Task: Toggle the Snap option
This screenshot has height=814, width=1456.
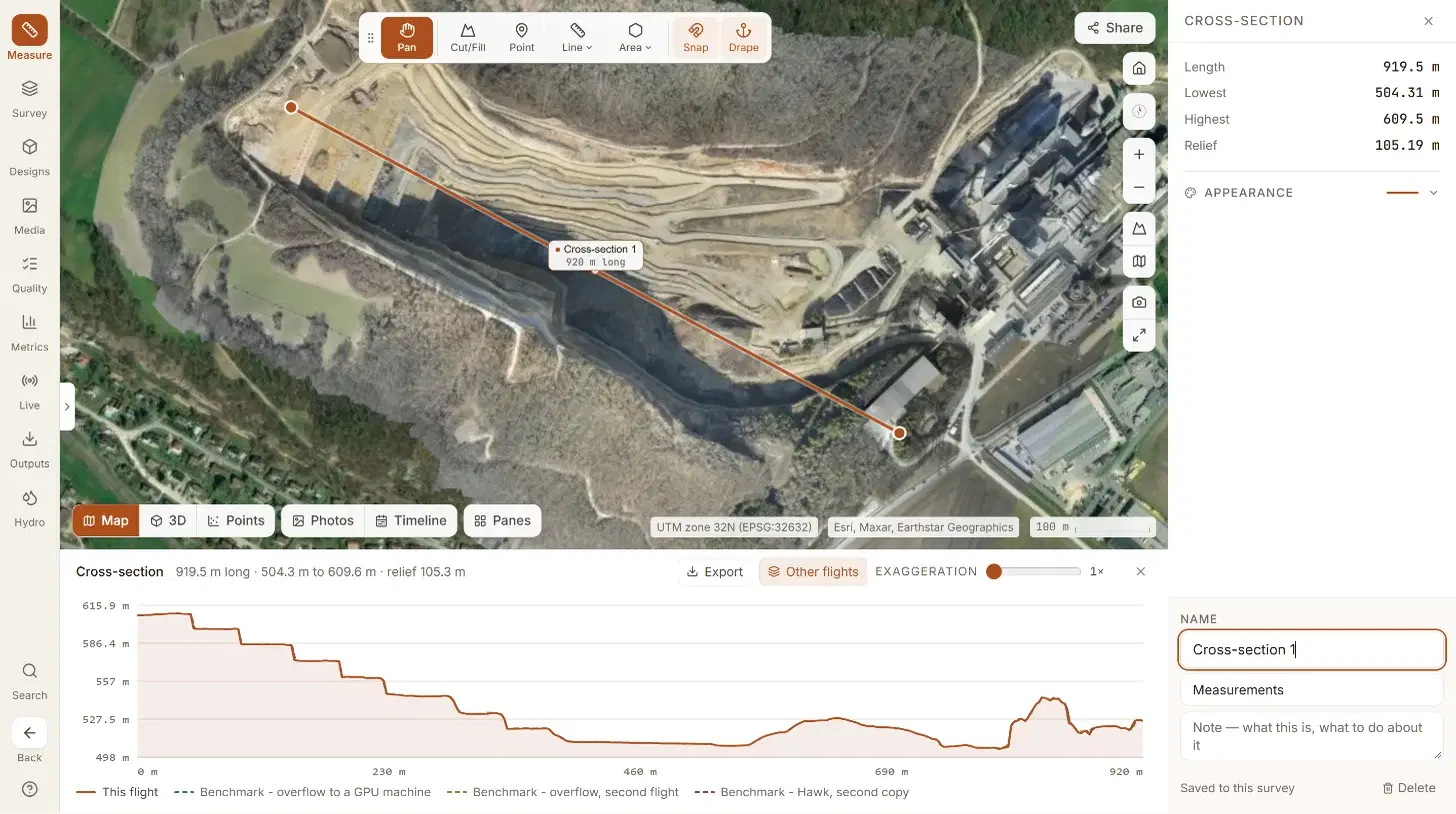Action: coord(695,38)
